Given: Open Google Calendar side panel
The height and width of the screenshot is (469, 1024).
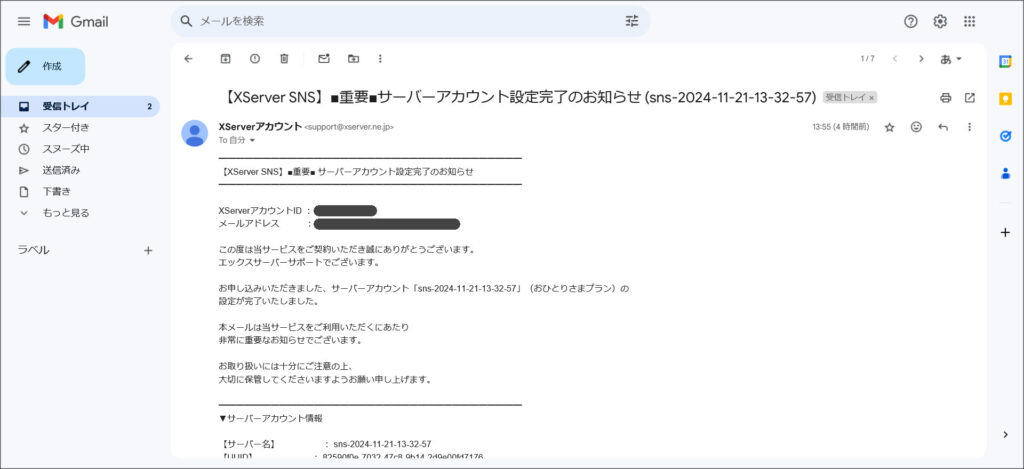Looking at the screenshot, I should coord(1006,61).
